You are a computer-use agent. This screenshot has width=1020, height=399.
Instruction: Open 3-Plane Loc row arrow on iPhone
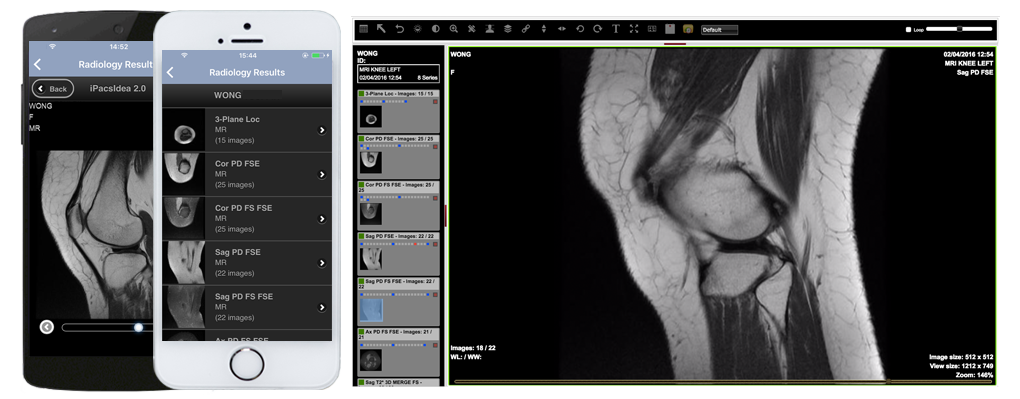tap(321, 130)
